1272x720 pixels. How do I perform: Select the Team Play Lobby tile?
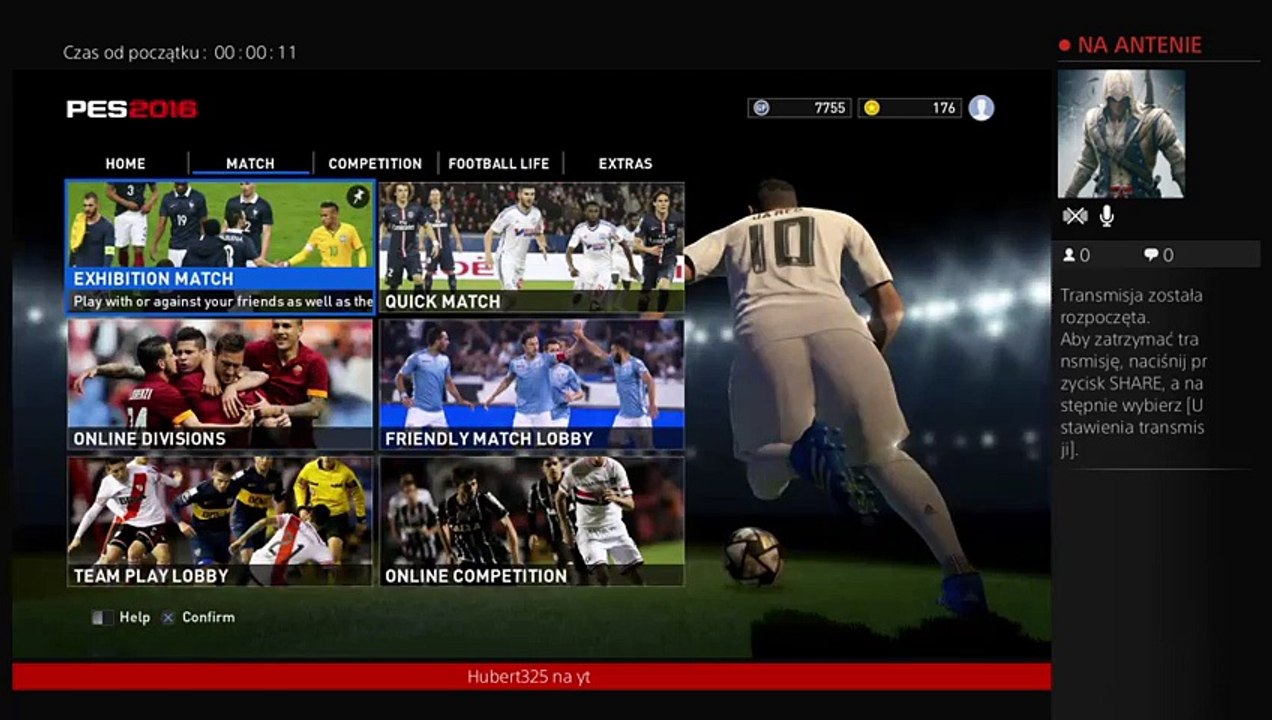click(x=220, y=521)
